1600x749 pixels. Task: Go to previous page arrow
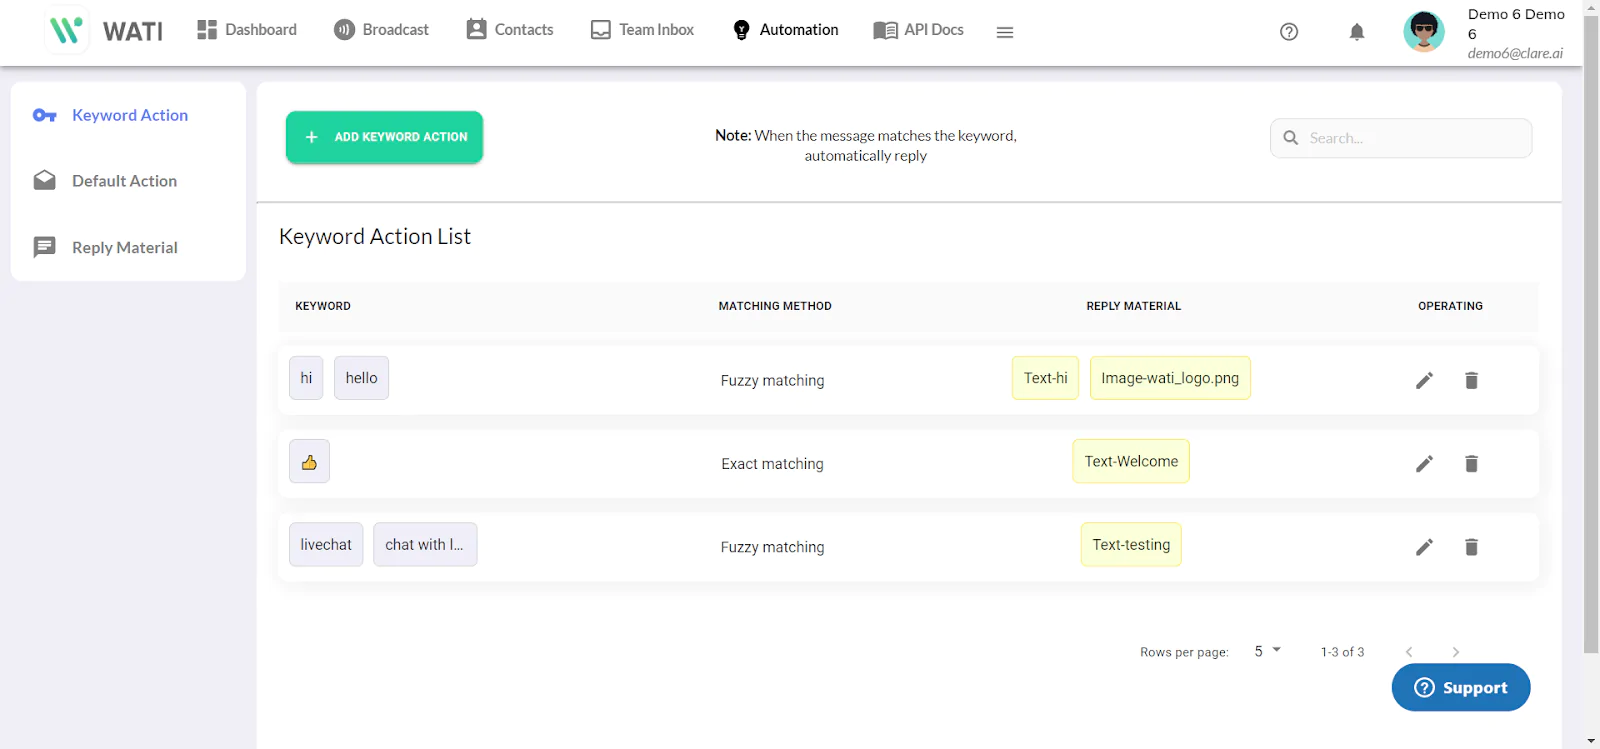click(x=1409, y=652)
